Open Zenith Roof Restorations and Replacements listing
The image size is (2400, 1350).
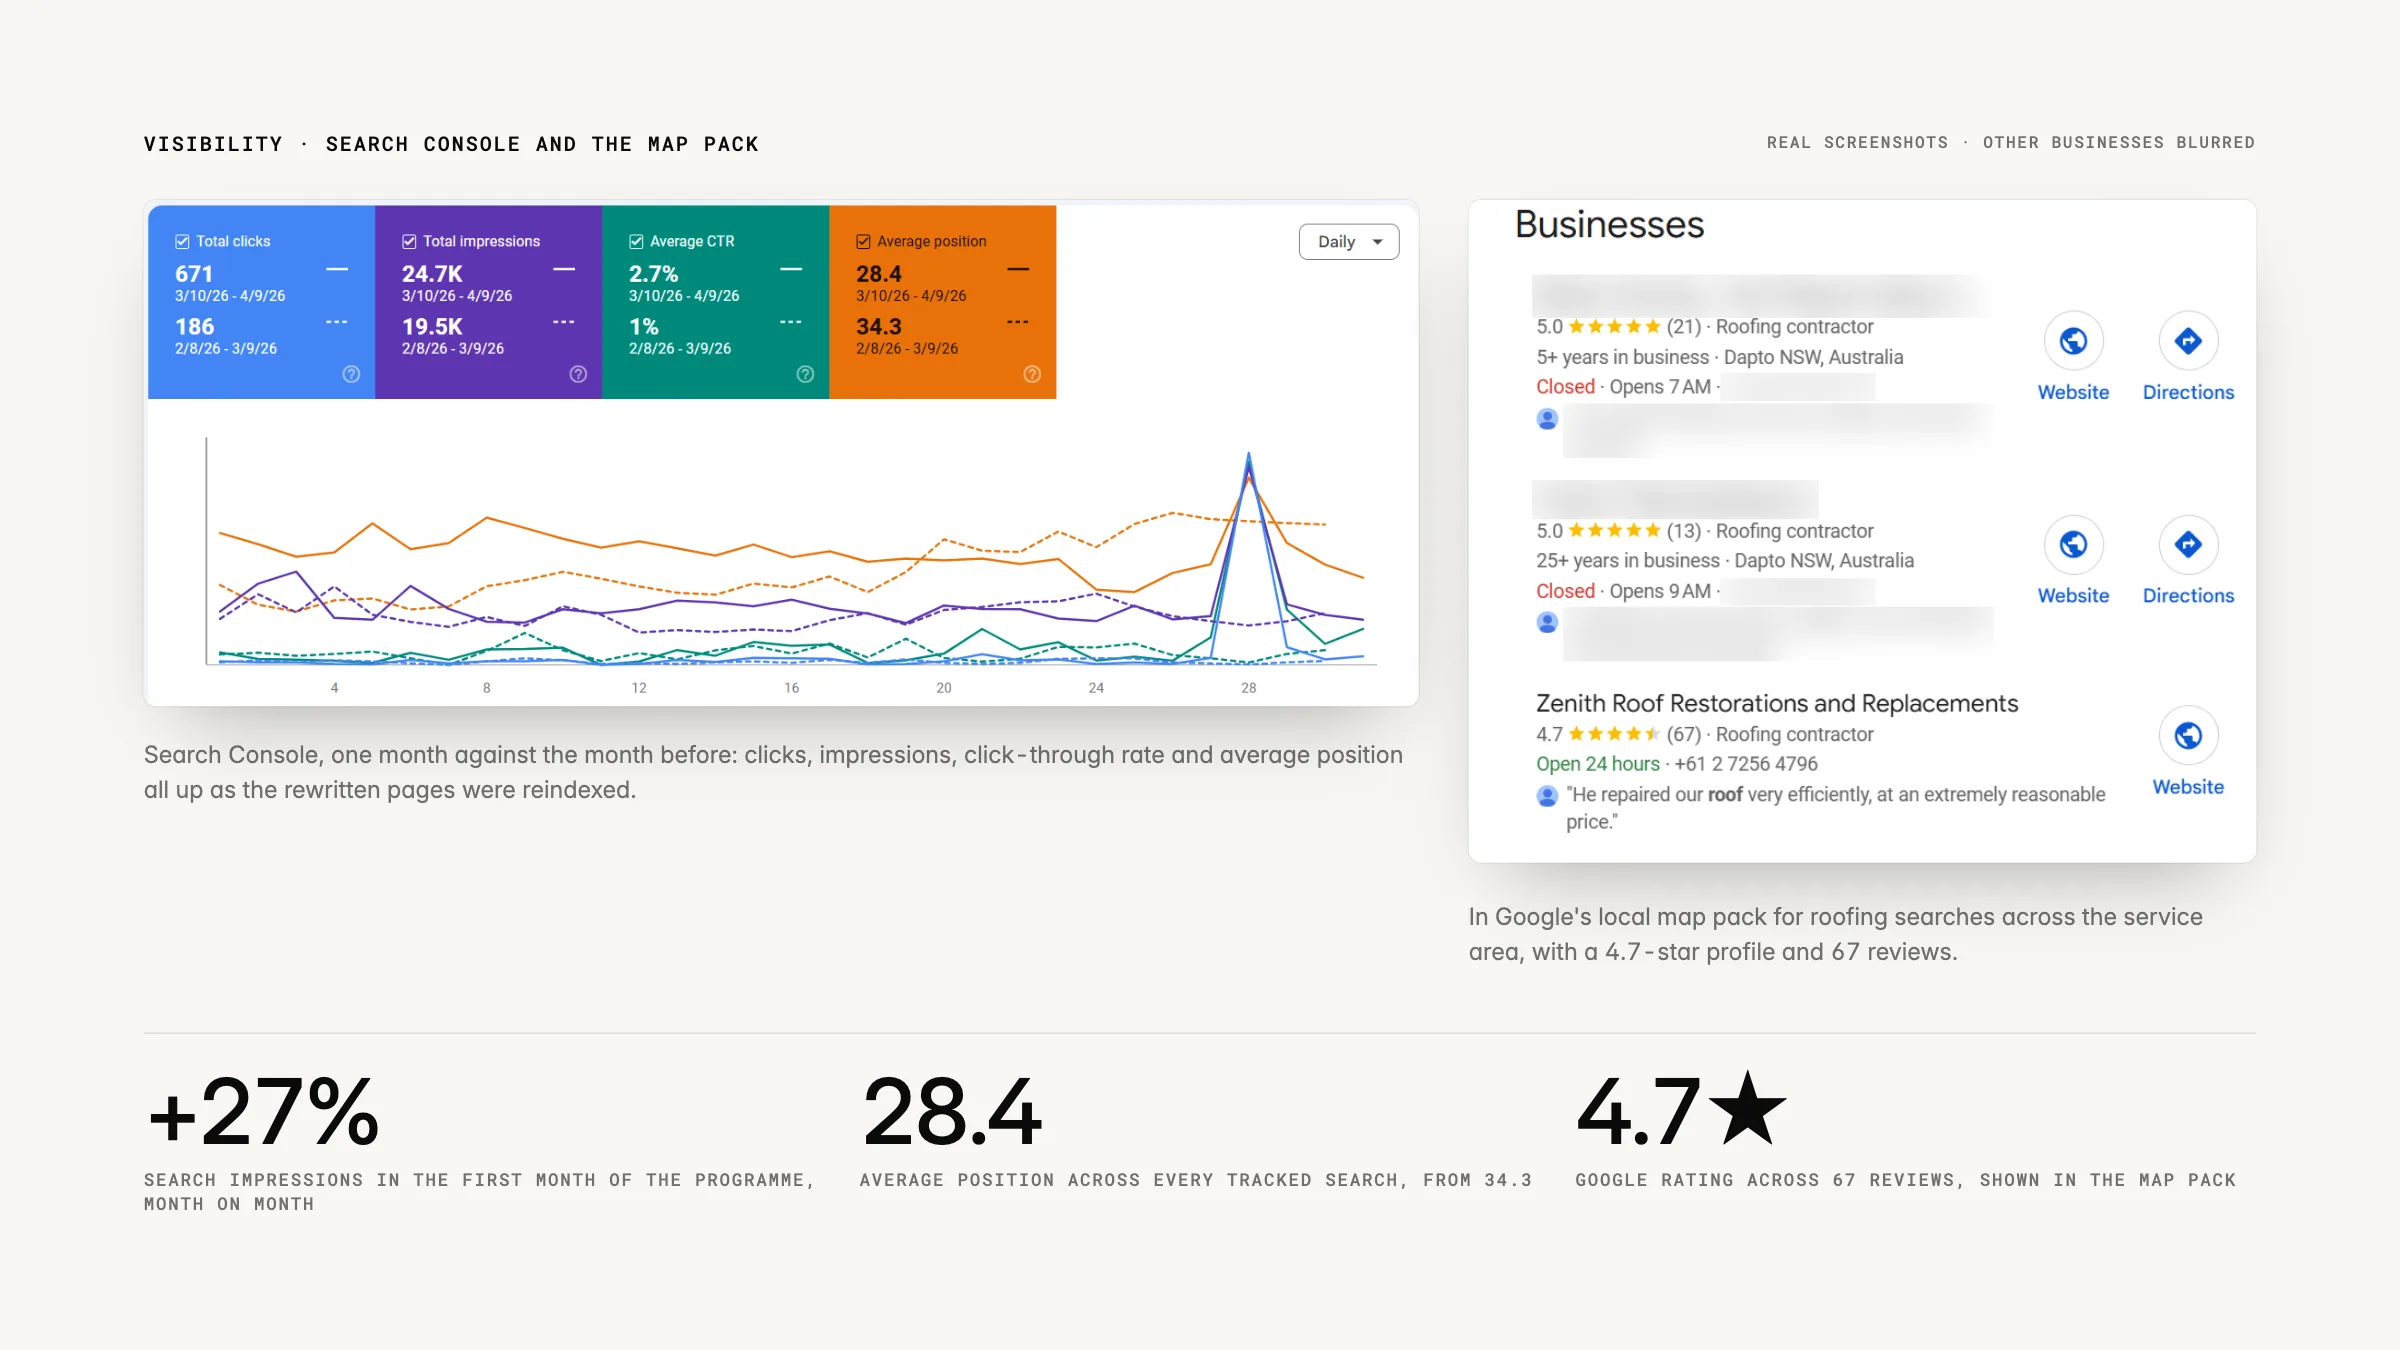[x=1777, y=703]
